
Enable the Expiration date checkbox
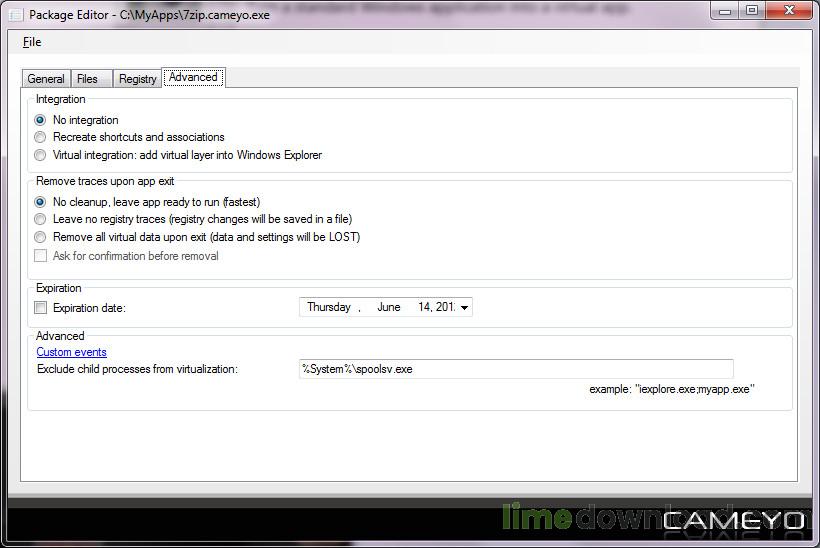[x=40, y=307]
